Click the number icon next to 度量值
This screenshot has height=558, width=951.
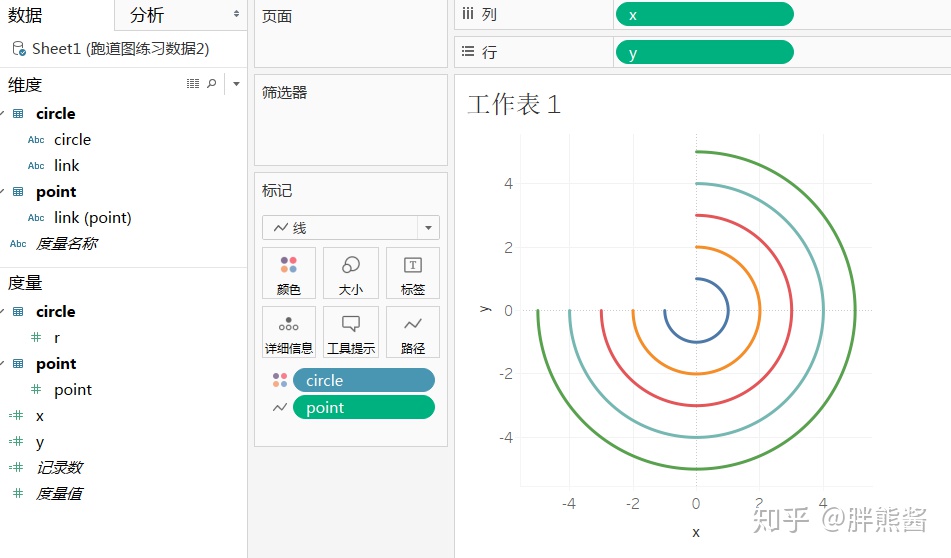coord(18,493)
